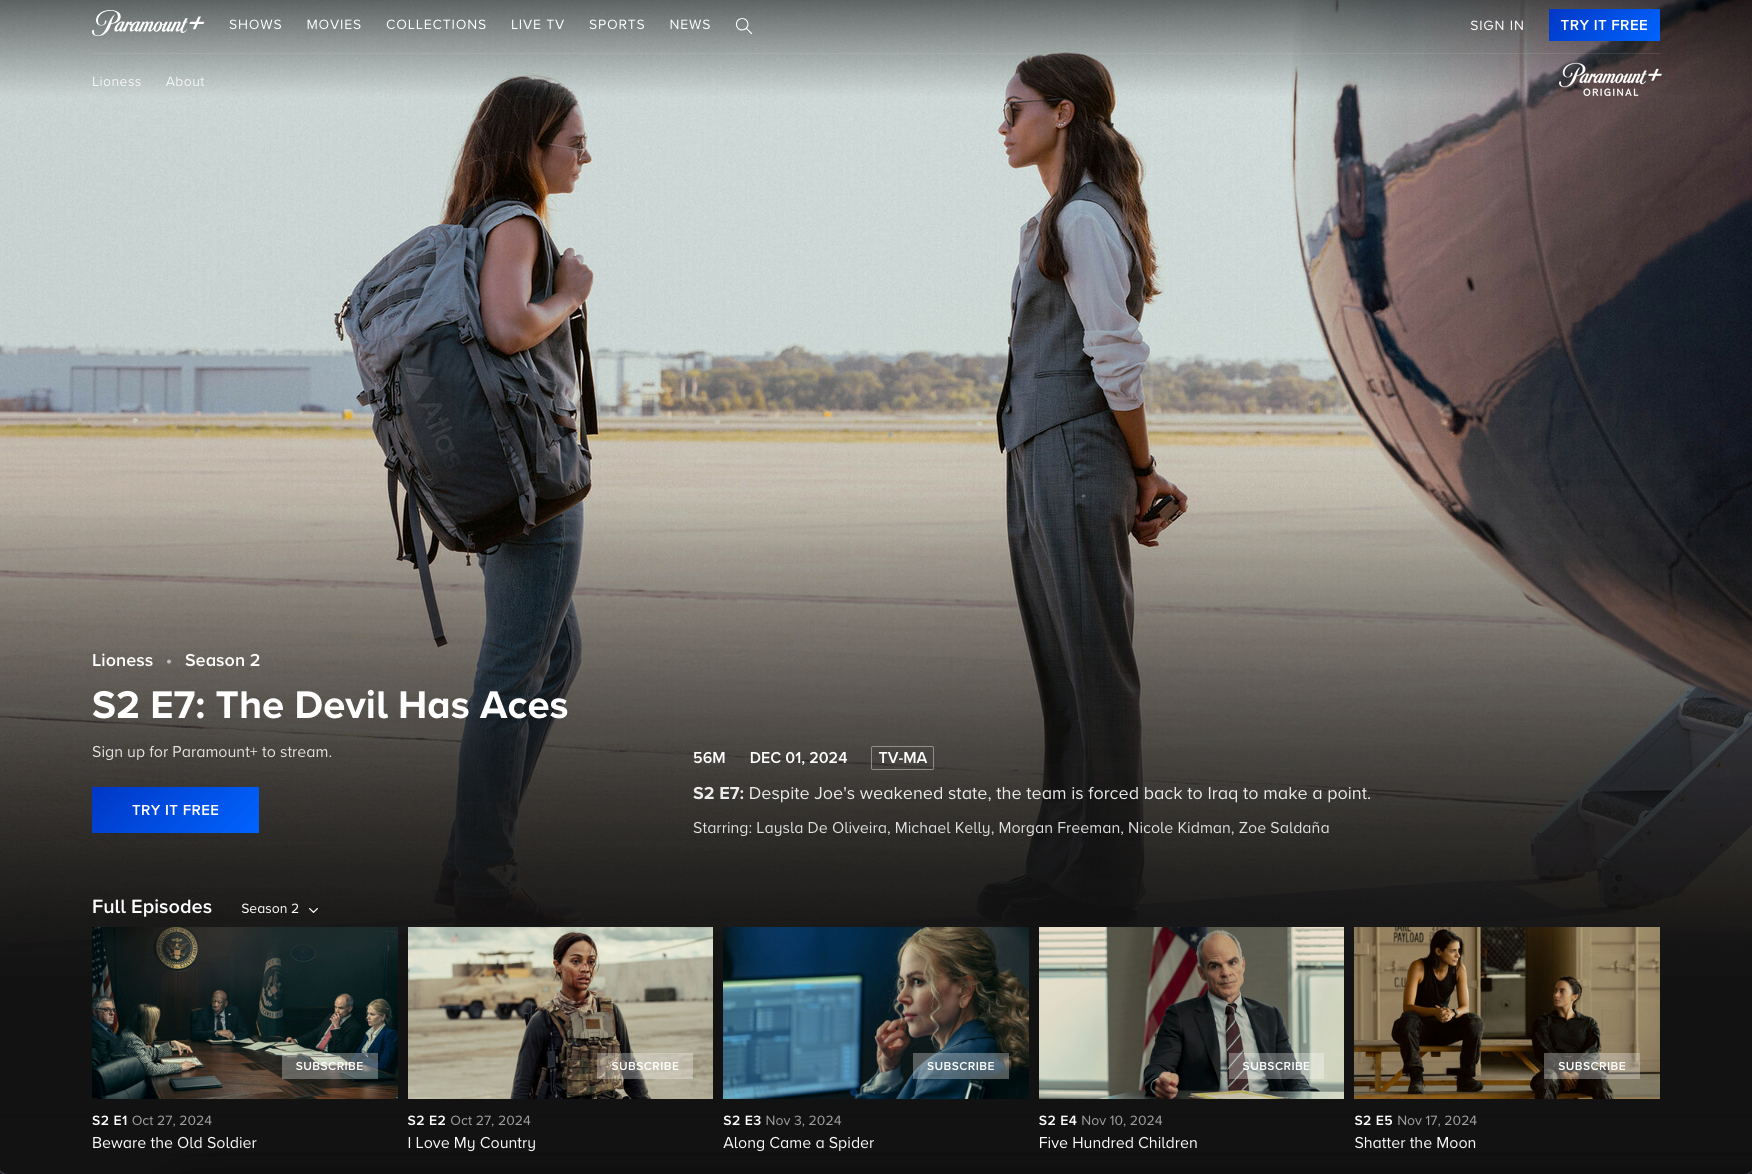The image size is (1752, 1174).
Task: Click the Along Came a Spider title
Action: [799, 1143]
